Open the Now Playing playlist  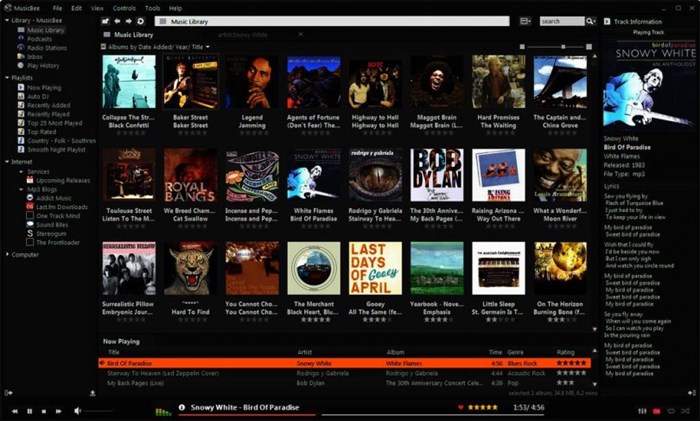44,88
